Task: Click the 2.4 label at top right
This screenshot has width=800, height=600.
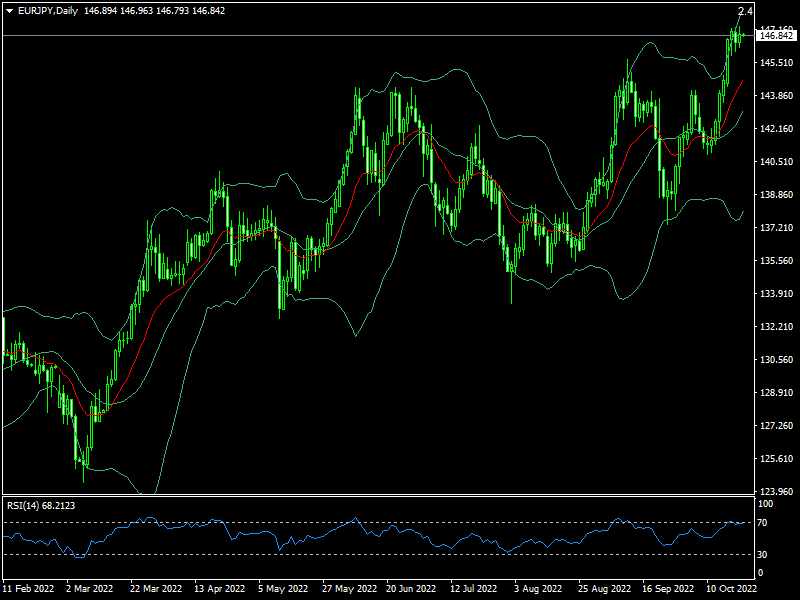Action: 745,11
